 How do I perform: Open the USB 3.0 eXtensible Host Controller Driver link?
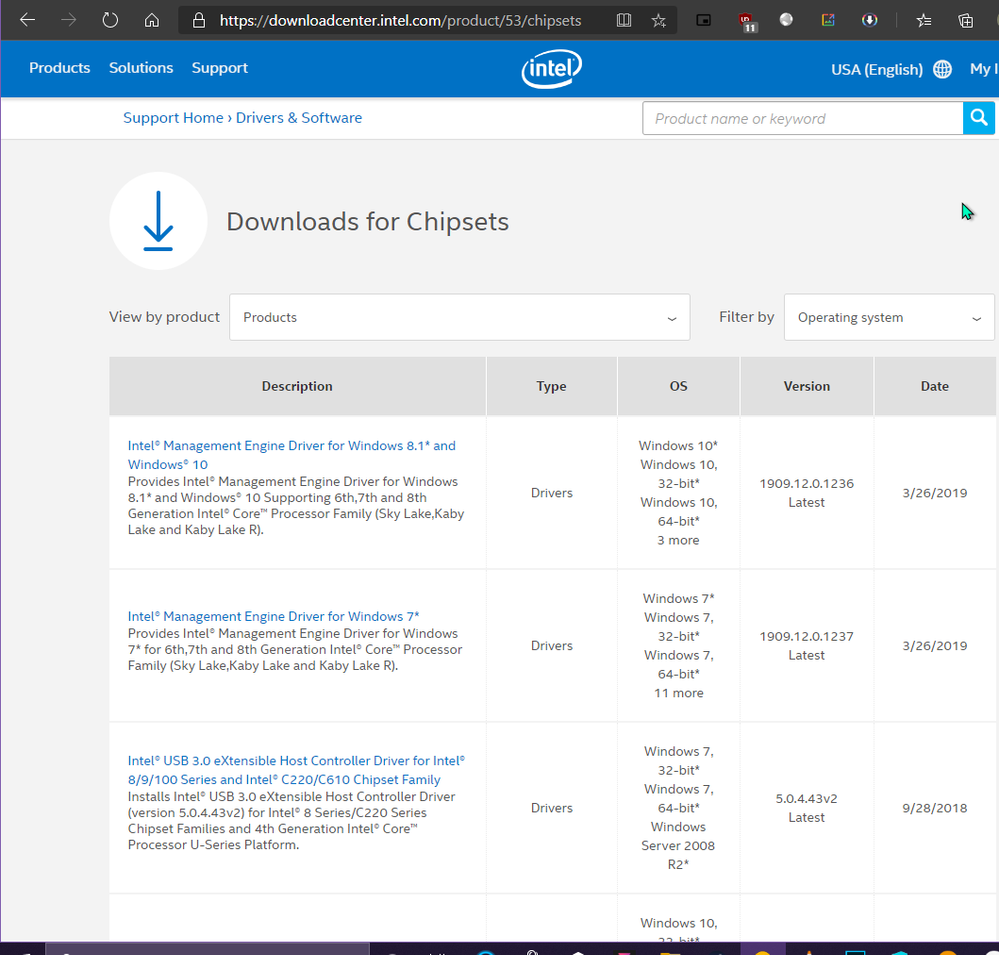[x=295, y=770]
